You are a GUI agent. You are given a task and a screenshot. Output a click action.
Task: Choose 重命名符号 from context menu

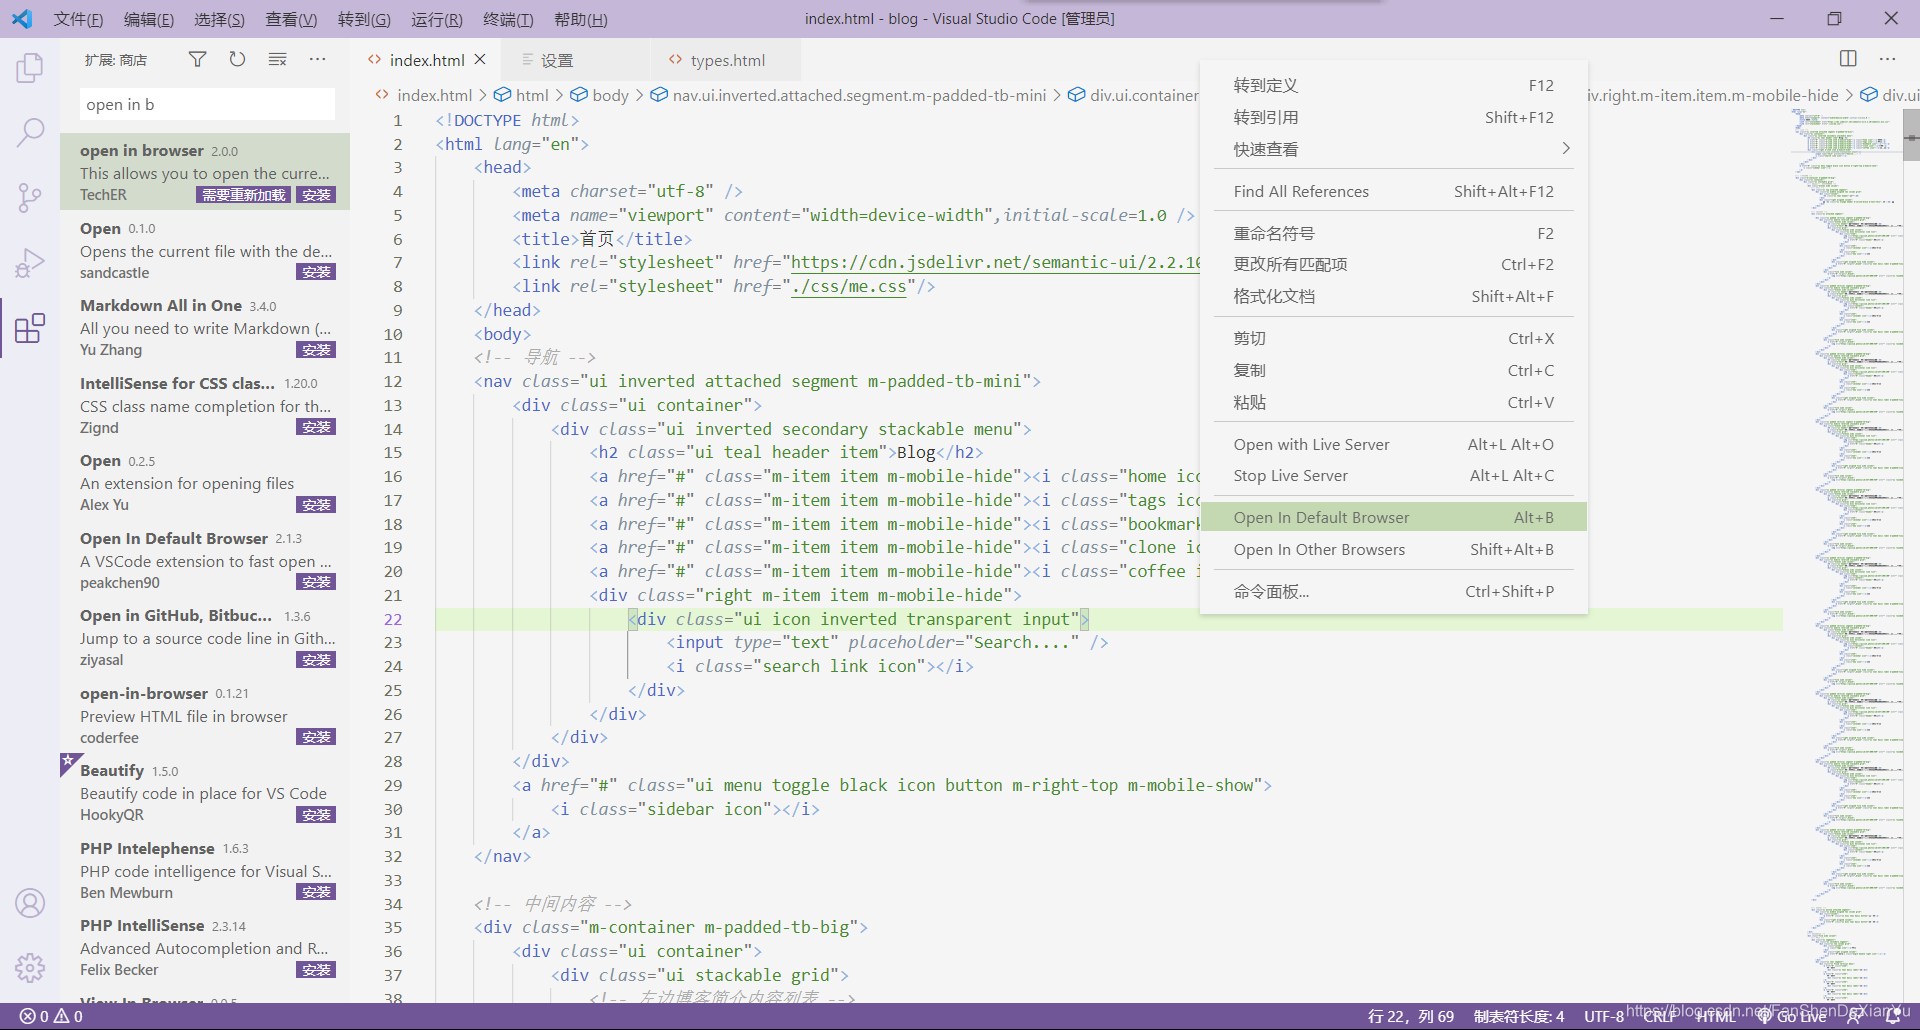(1393, 233)
